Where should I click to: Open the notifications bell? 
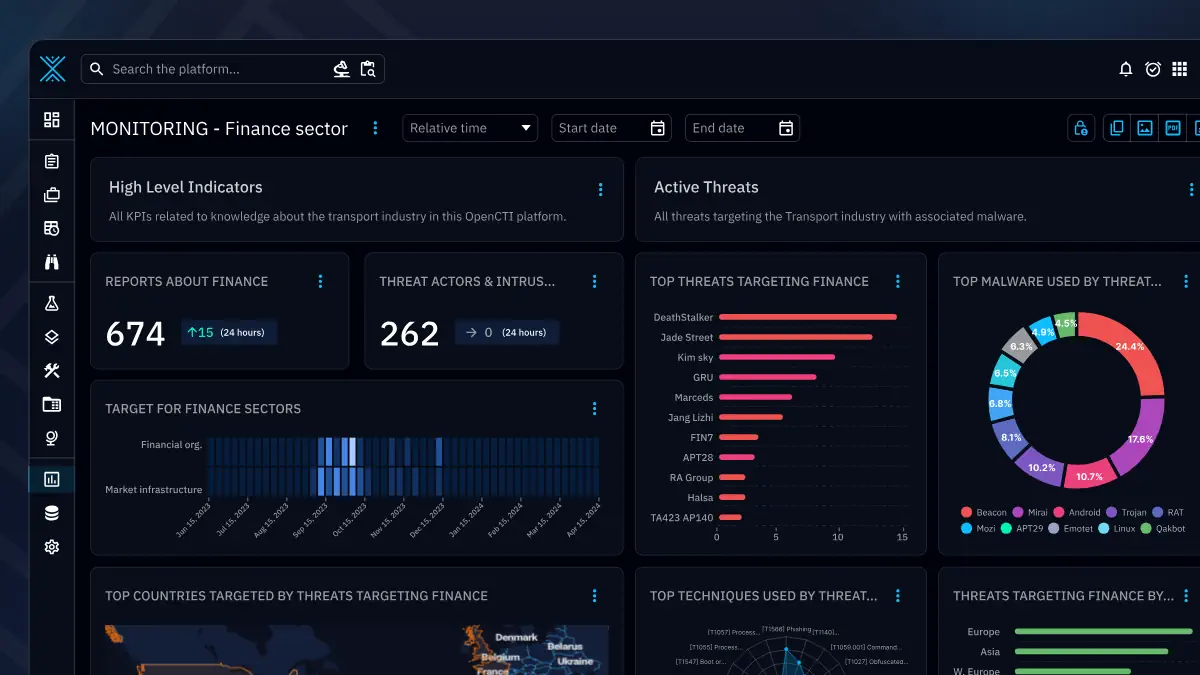pos(1125,69)
